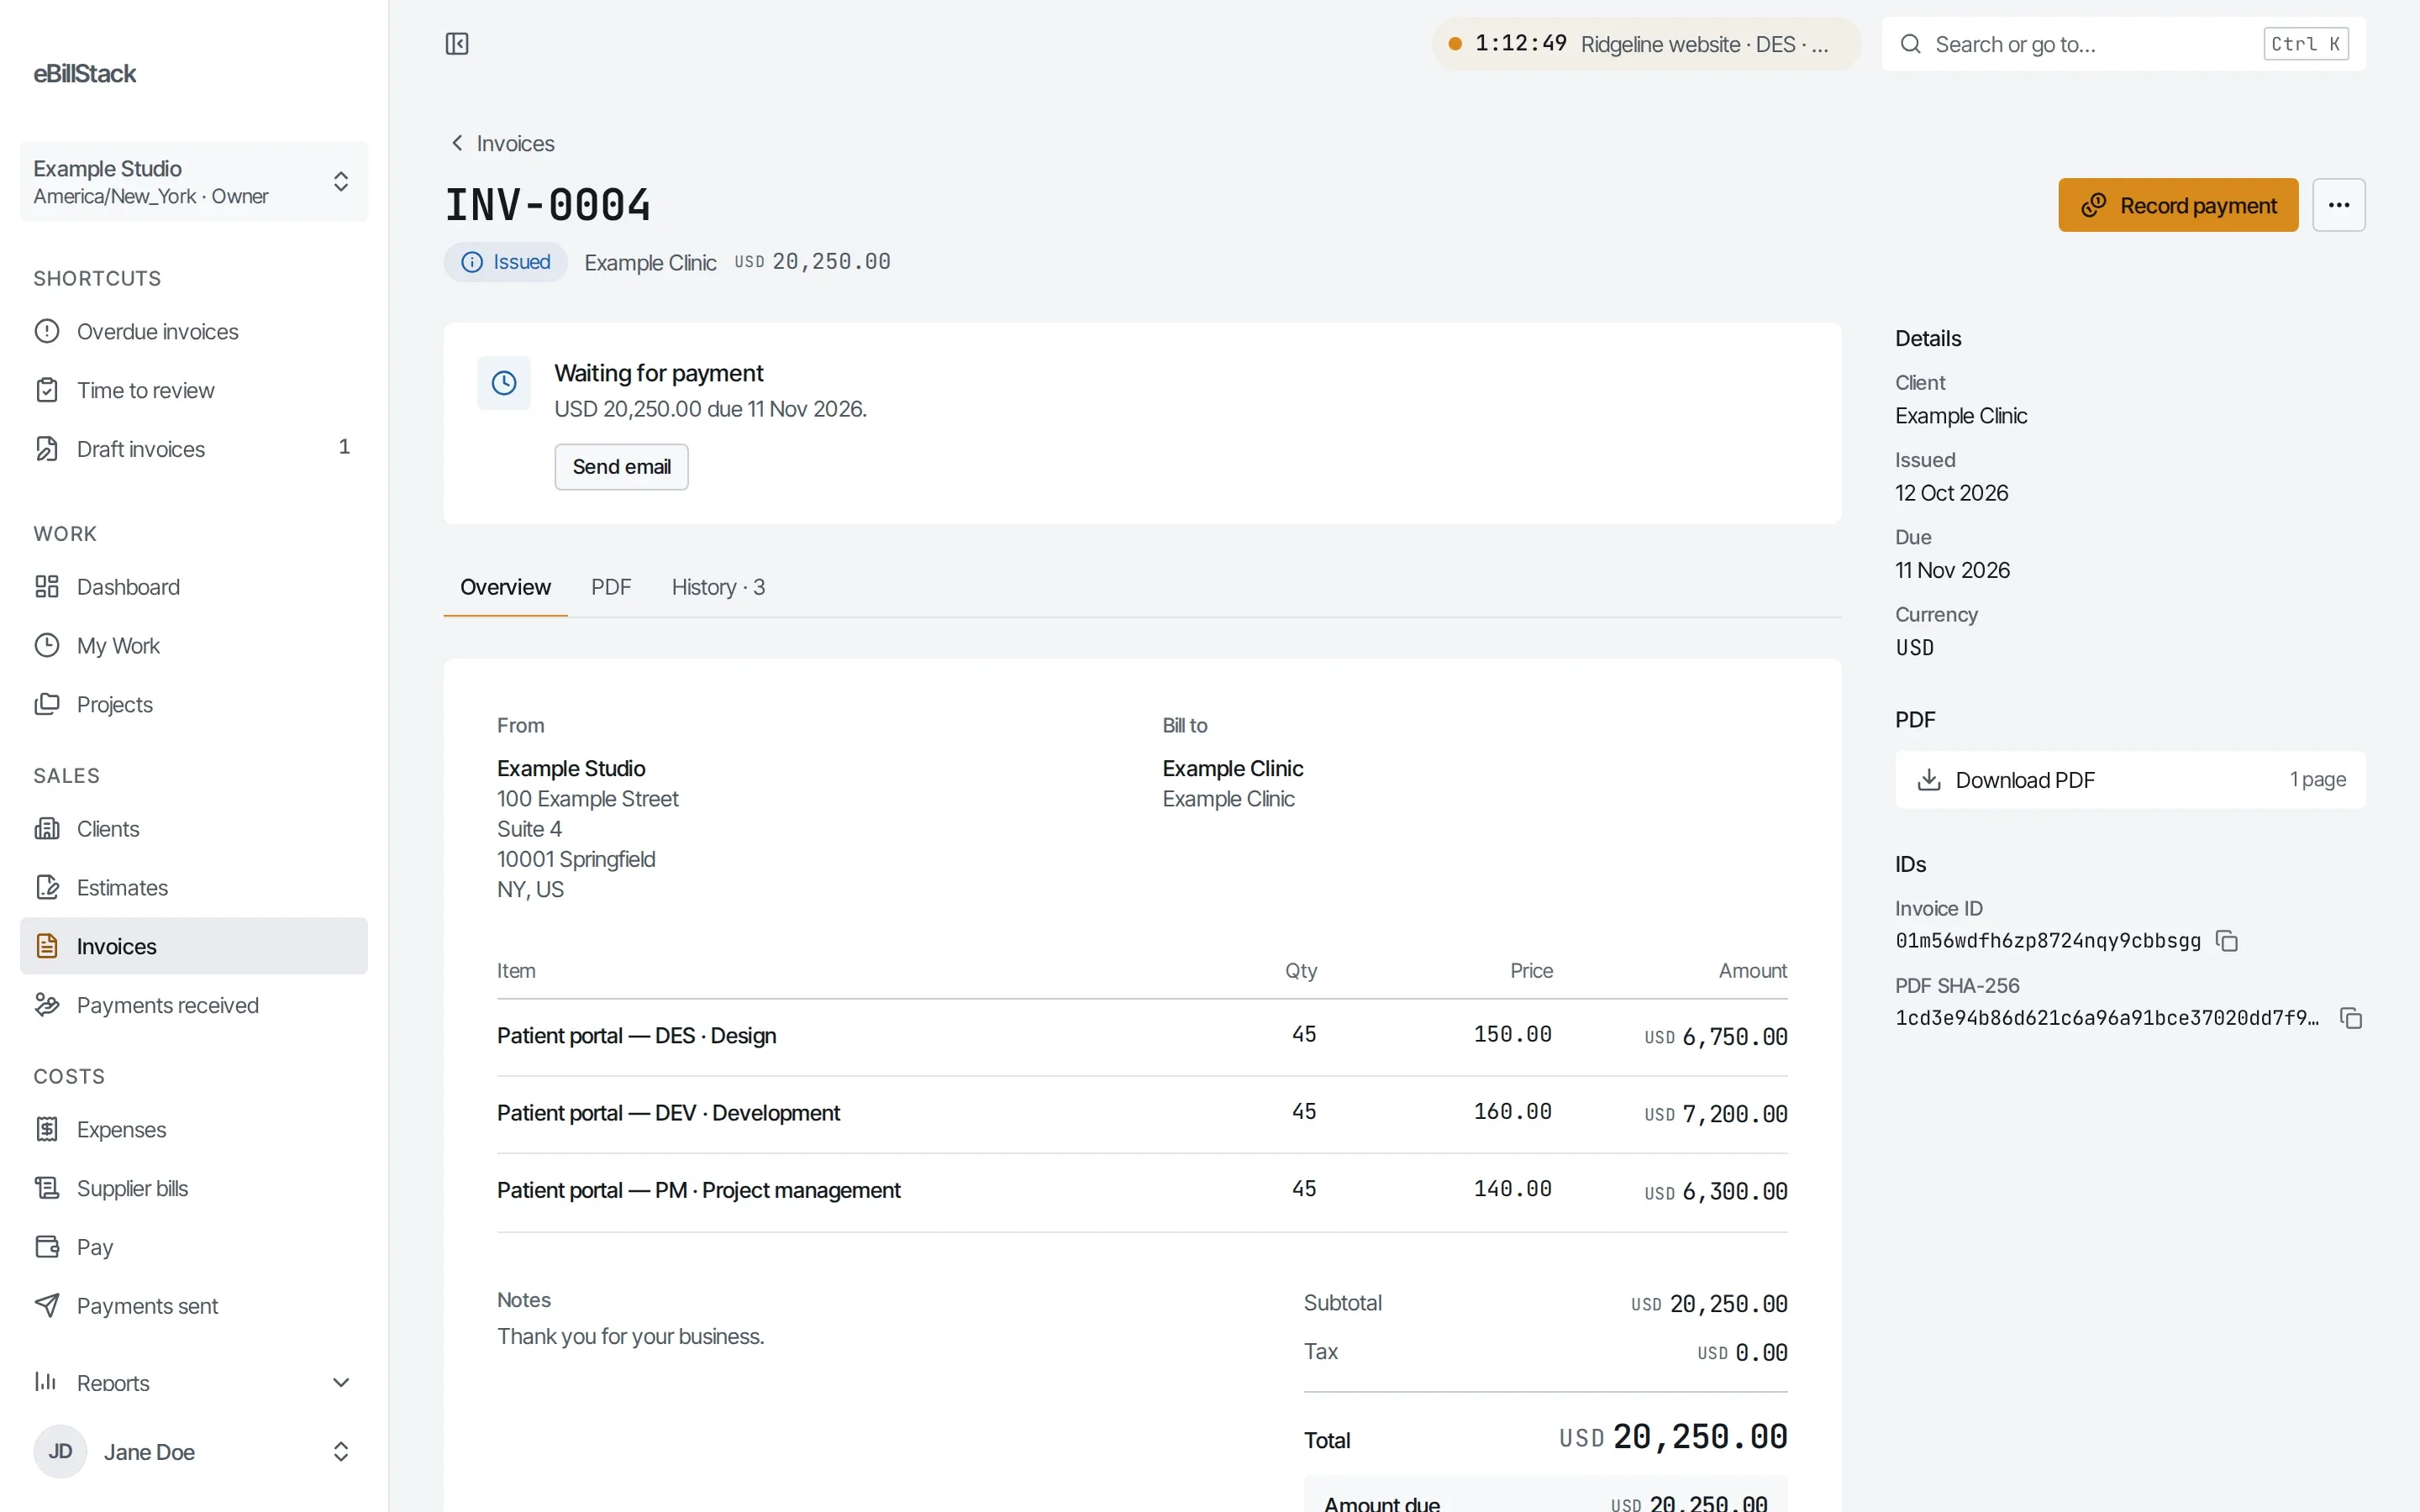Image resolution: width=2420 pixels, height=1512 pixels.
Task: Click Patient portal DEV Development item
Action: 668,1113
